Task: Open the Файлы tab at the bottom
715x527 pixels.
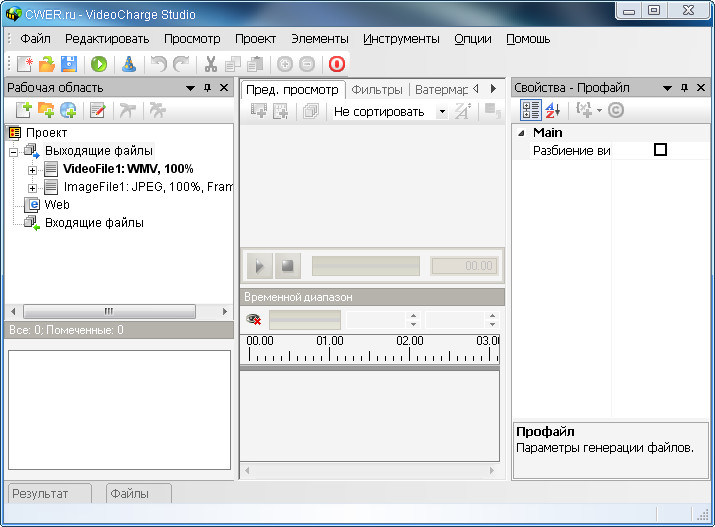Action: click(x=129, y=493)
